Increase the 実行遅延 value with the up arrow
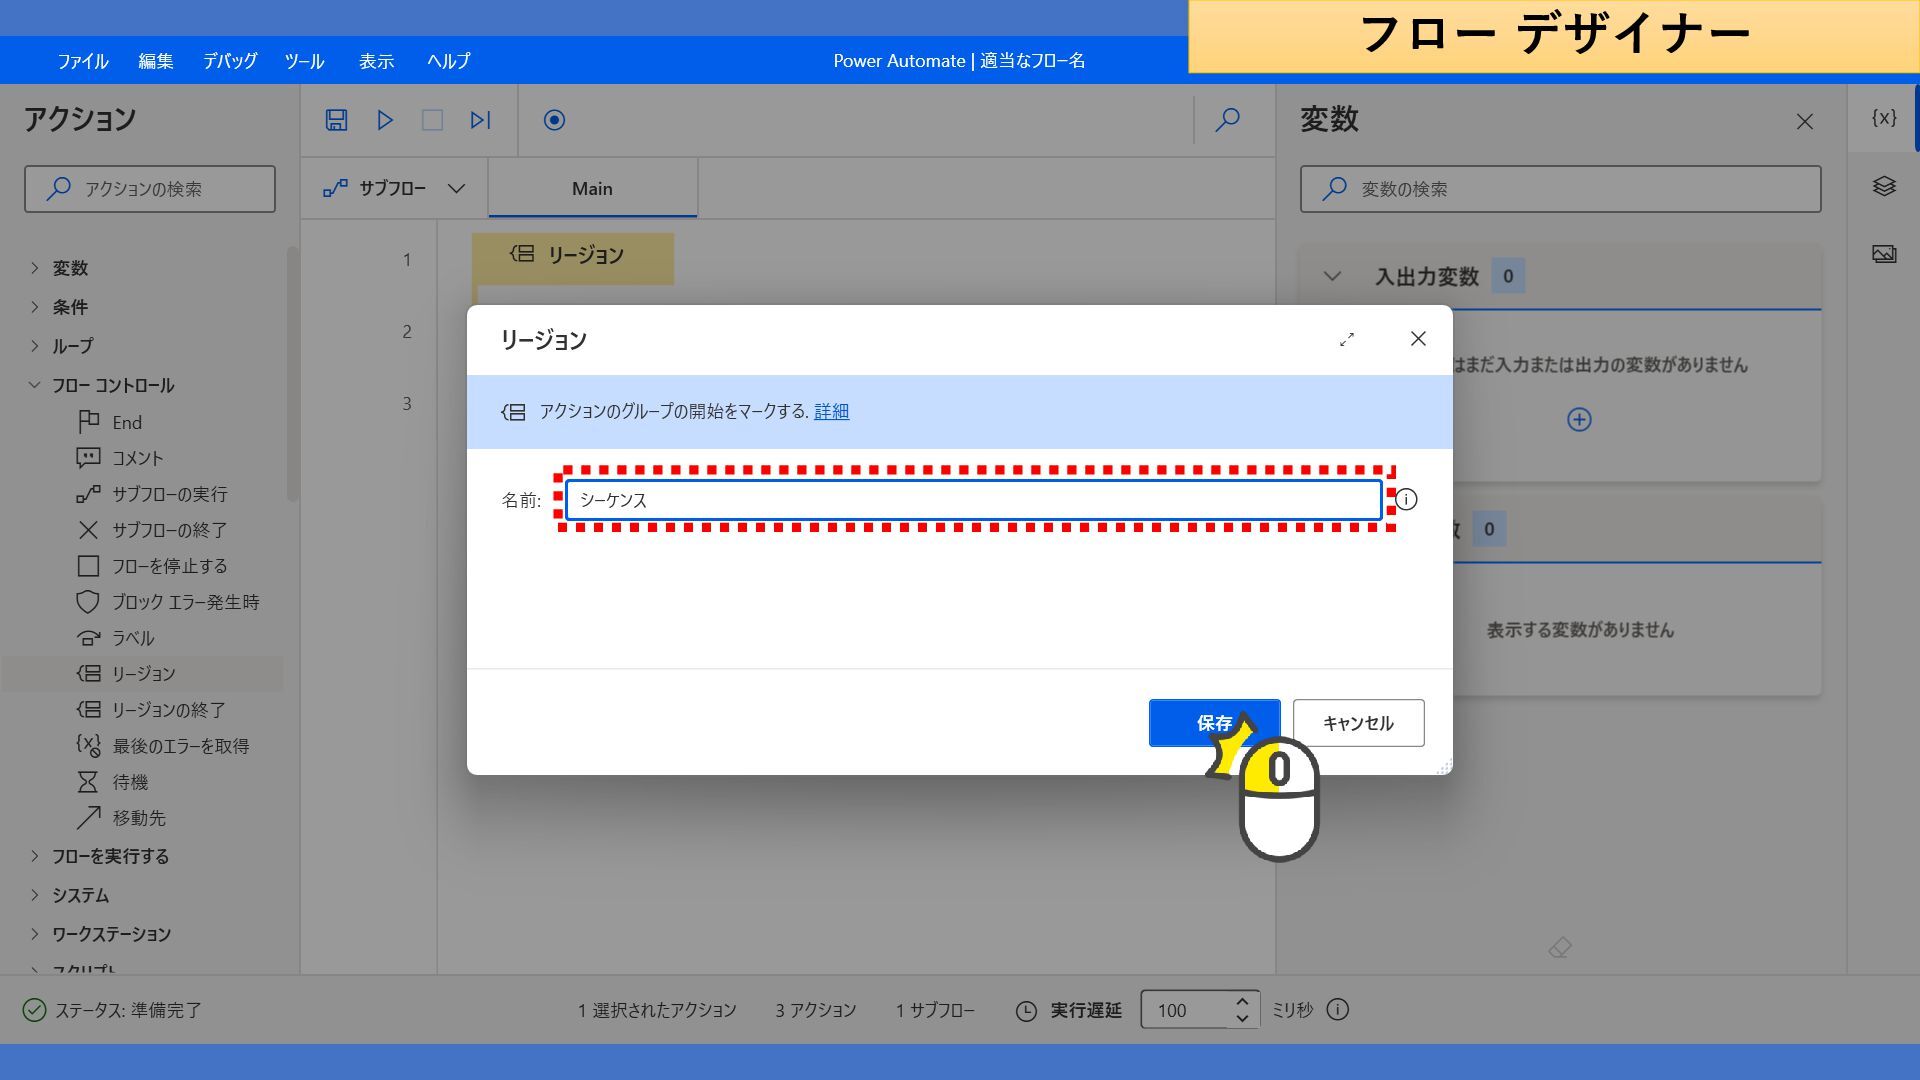This screenshot has width=1920, height=1080. [x=1241, y=1001]
